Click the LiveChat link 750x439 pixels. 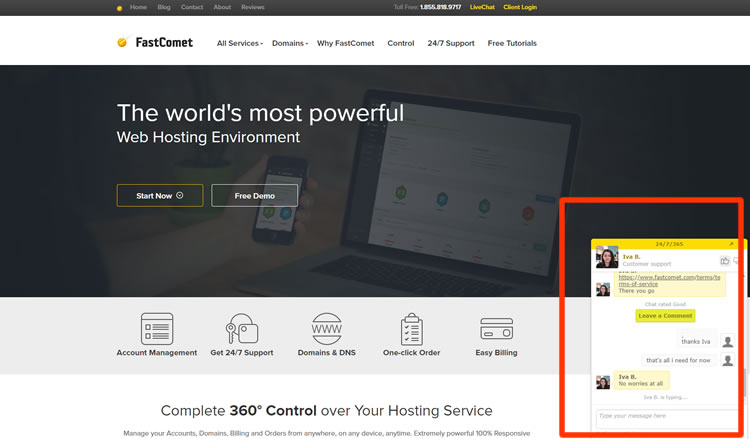pyautogui.click(x=482, y=7)
